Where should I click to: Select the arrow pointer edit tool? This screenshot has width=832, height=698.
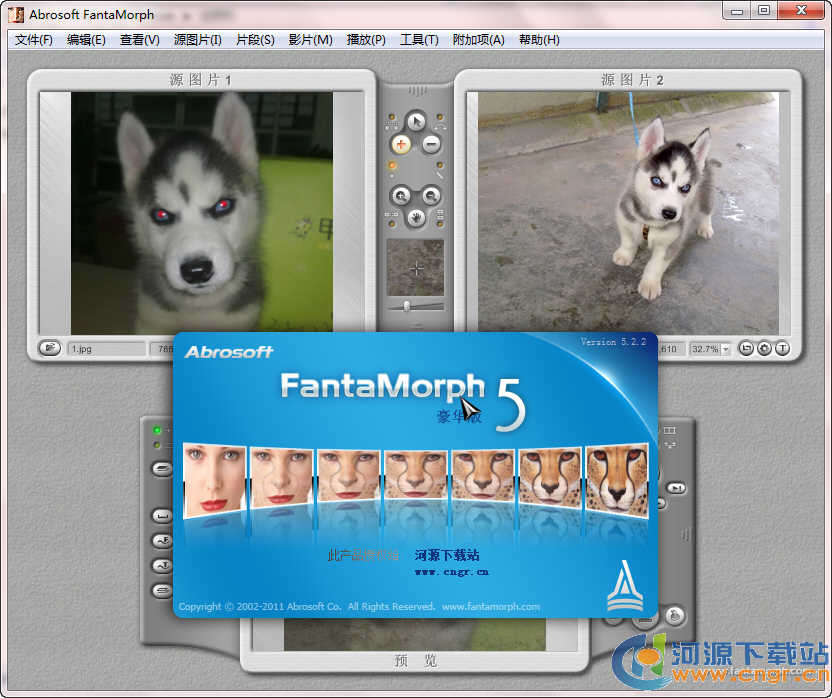416,121
